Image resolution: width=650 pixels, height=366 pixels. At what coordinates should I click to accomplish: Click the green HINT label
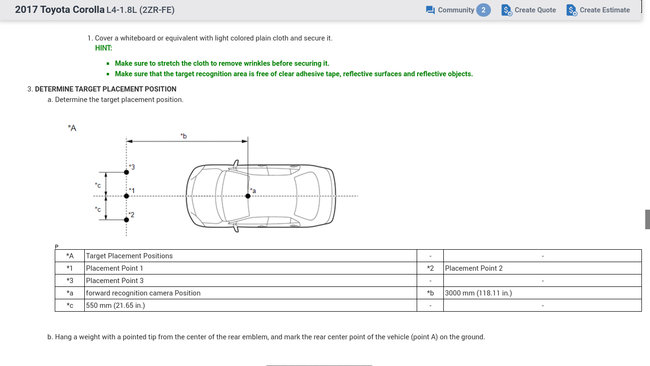(x=104, y=48)
